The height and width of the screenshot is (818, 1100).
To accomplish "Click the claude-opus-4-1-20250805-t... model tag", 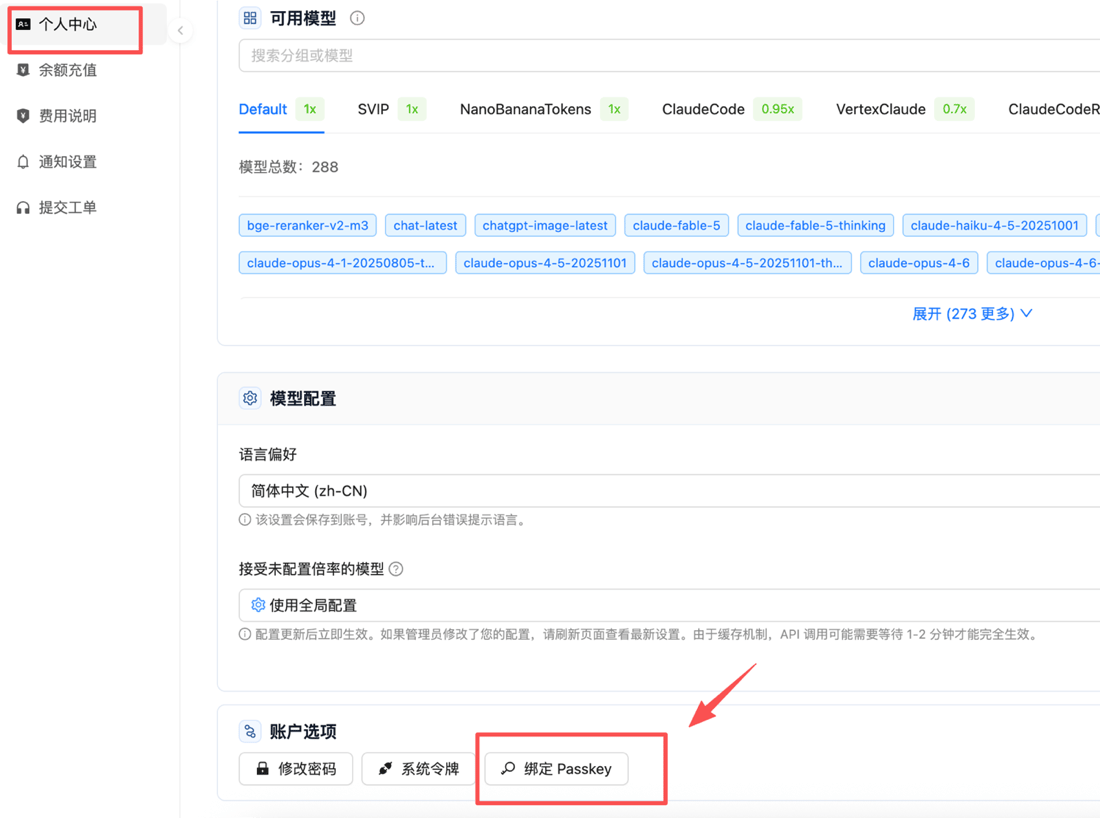I will pos(342,263).
